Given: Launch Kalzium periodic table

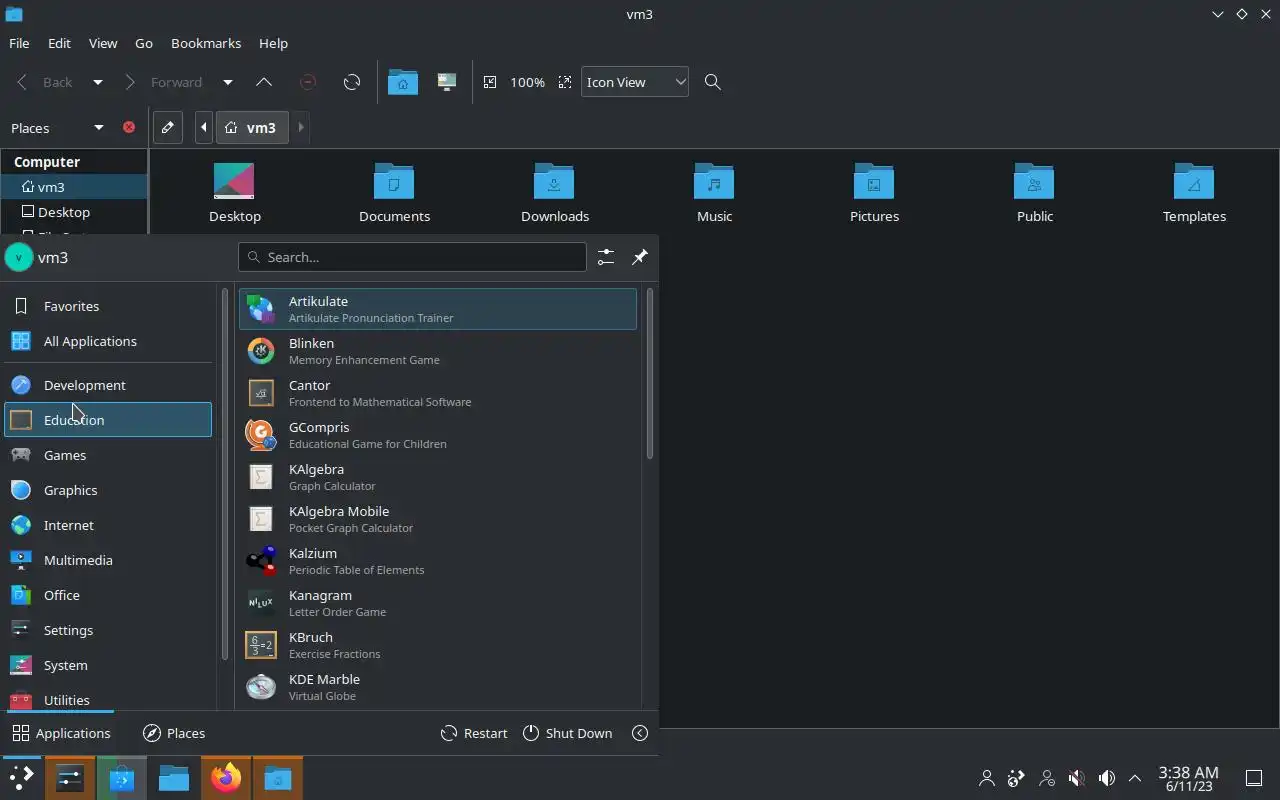Looking at the screenshot, I should 437,561.
